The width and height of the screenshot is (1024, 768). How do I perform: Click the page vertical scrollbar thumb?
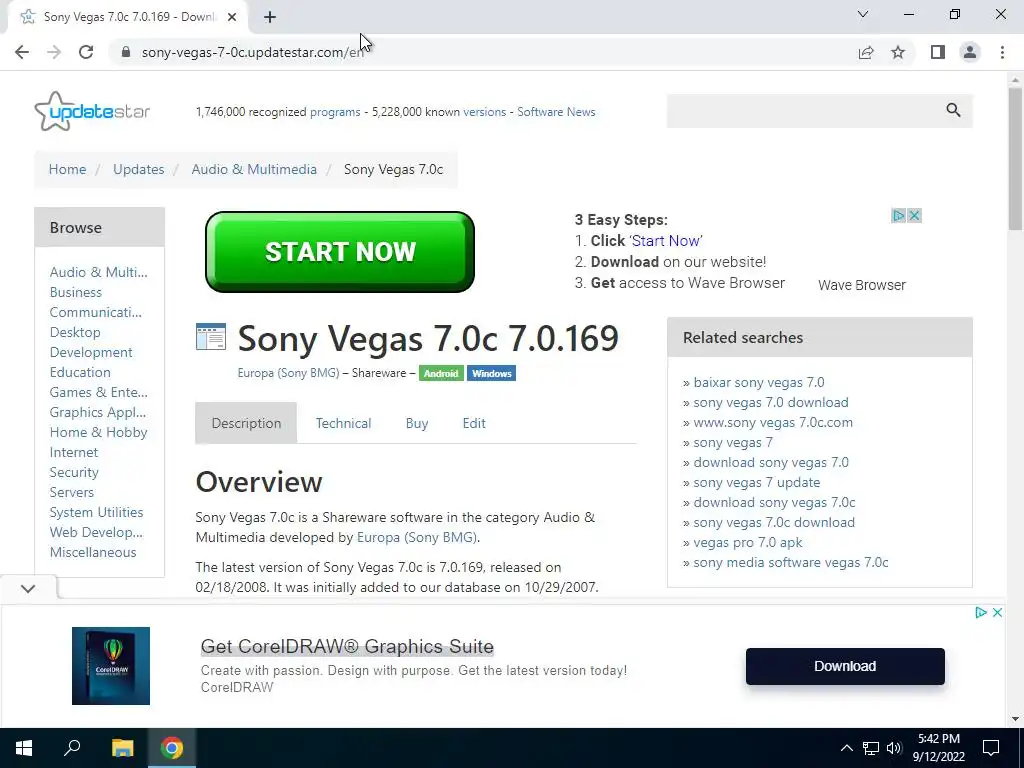[1015, 159]
